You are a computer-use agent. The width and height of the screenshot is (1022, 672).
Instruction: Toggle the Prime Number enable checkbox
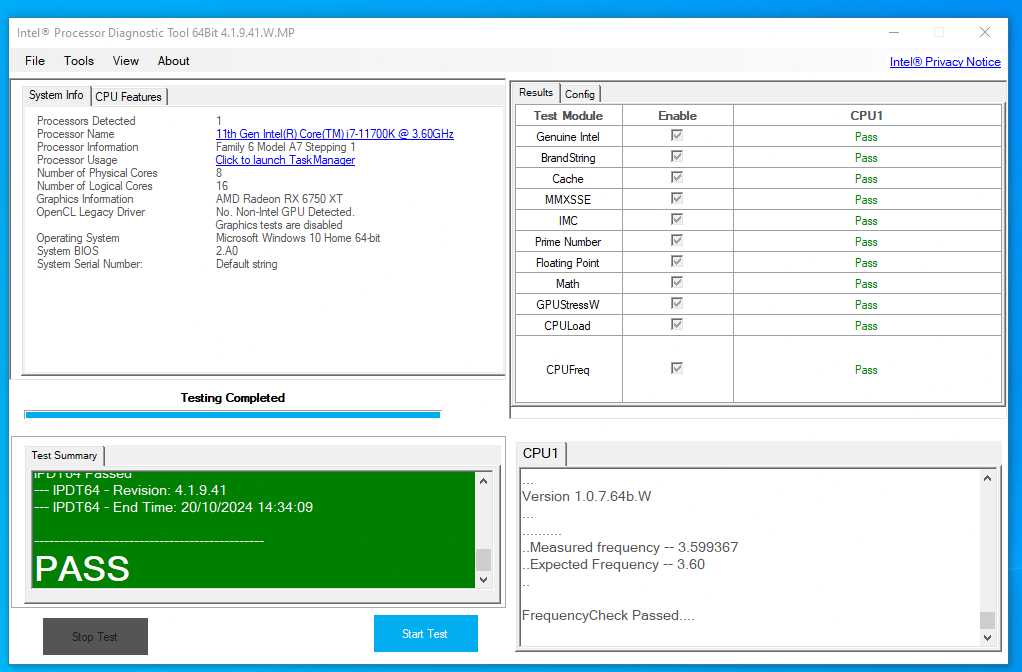[677, 241]
